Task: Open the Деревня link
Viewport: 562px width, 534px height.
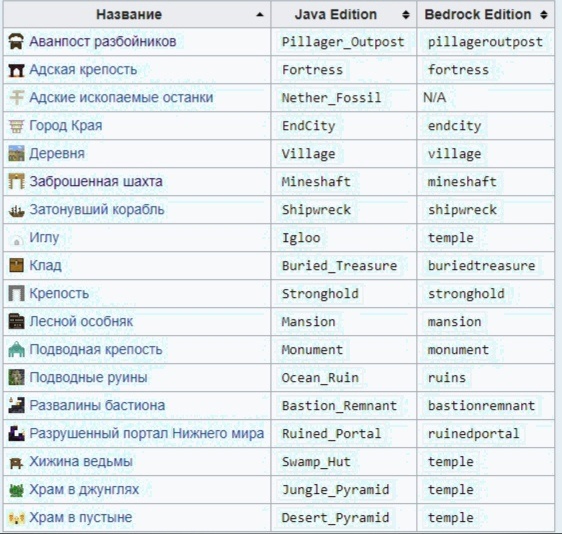Action: [57, 154]
